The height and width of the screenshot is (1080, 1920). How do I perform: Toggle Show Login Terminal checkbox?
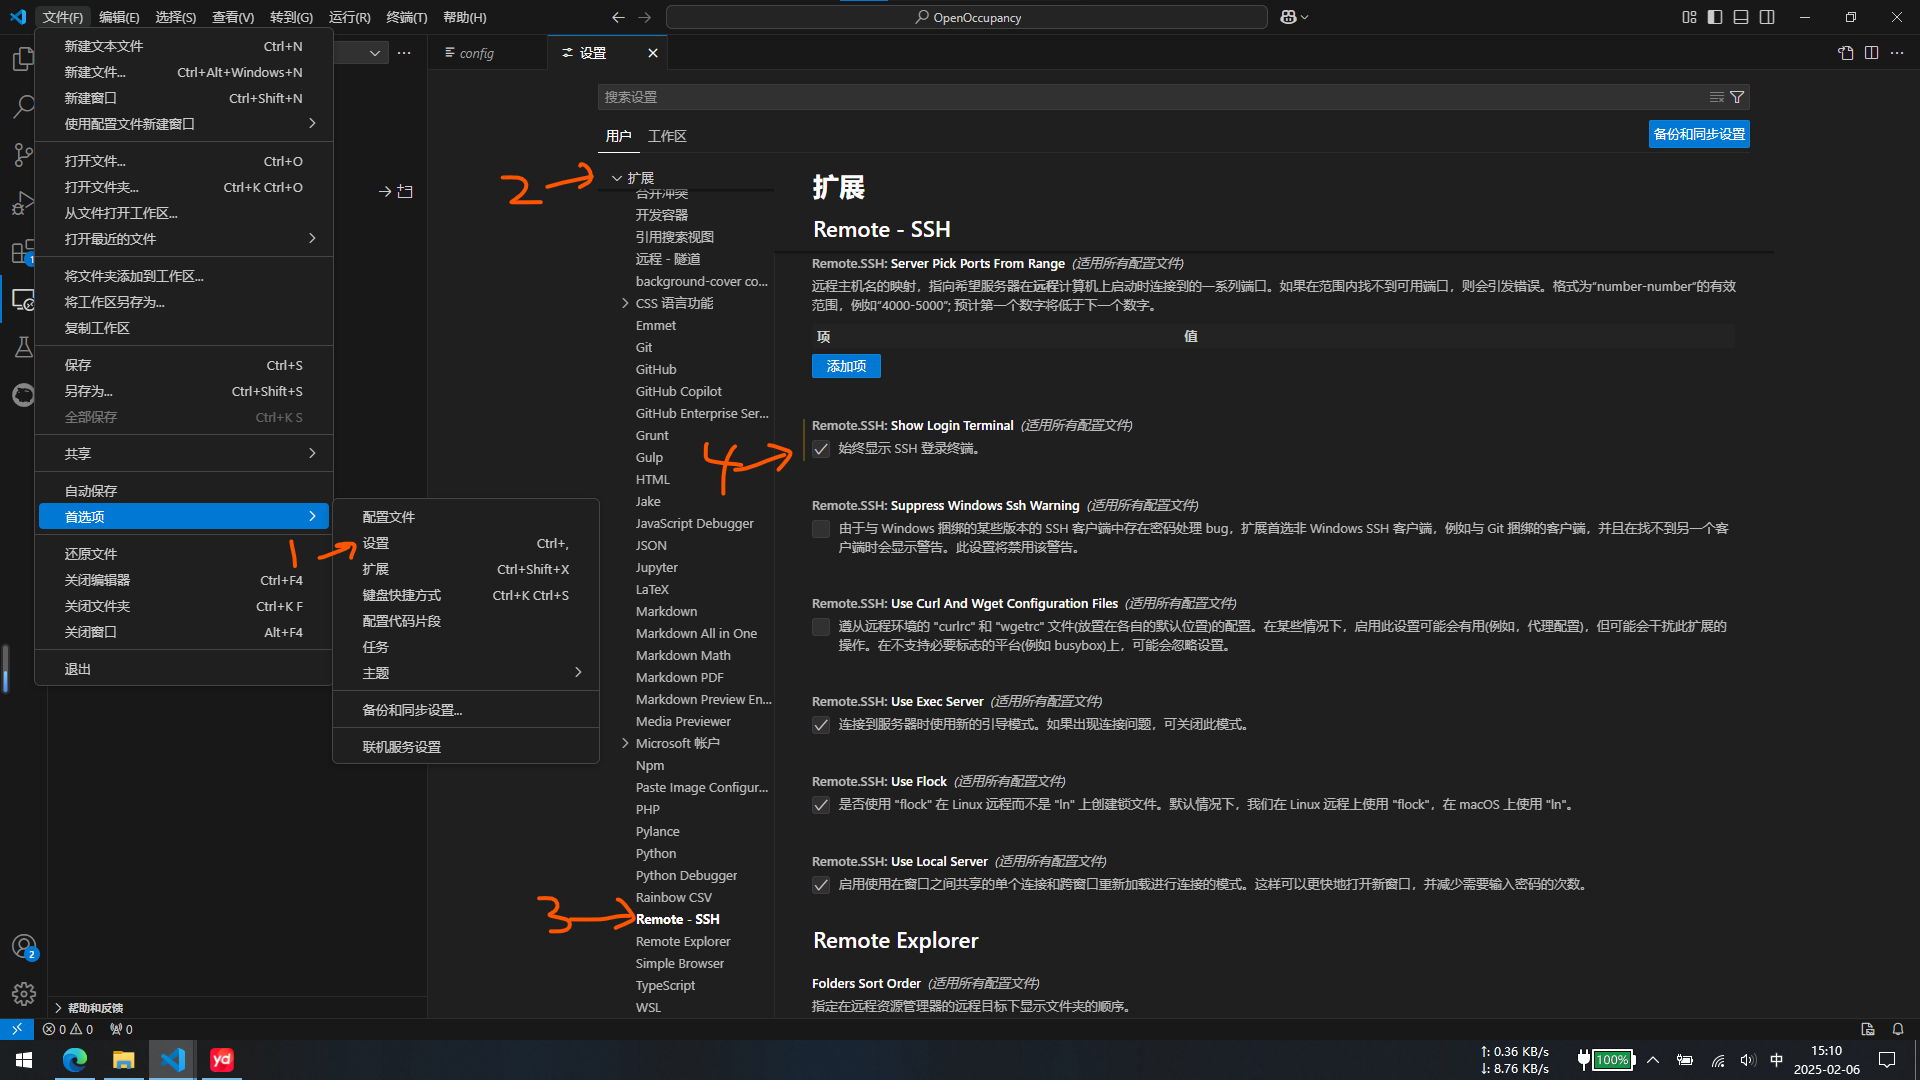821,449
